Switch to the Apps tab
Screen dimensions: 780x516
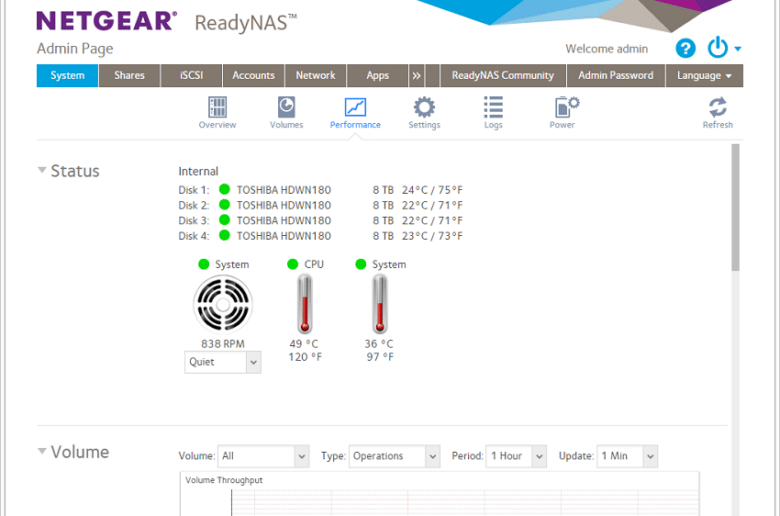click(378, 76)
